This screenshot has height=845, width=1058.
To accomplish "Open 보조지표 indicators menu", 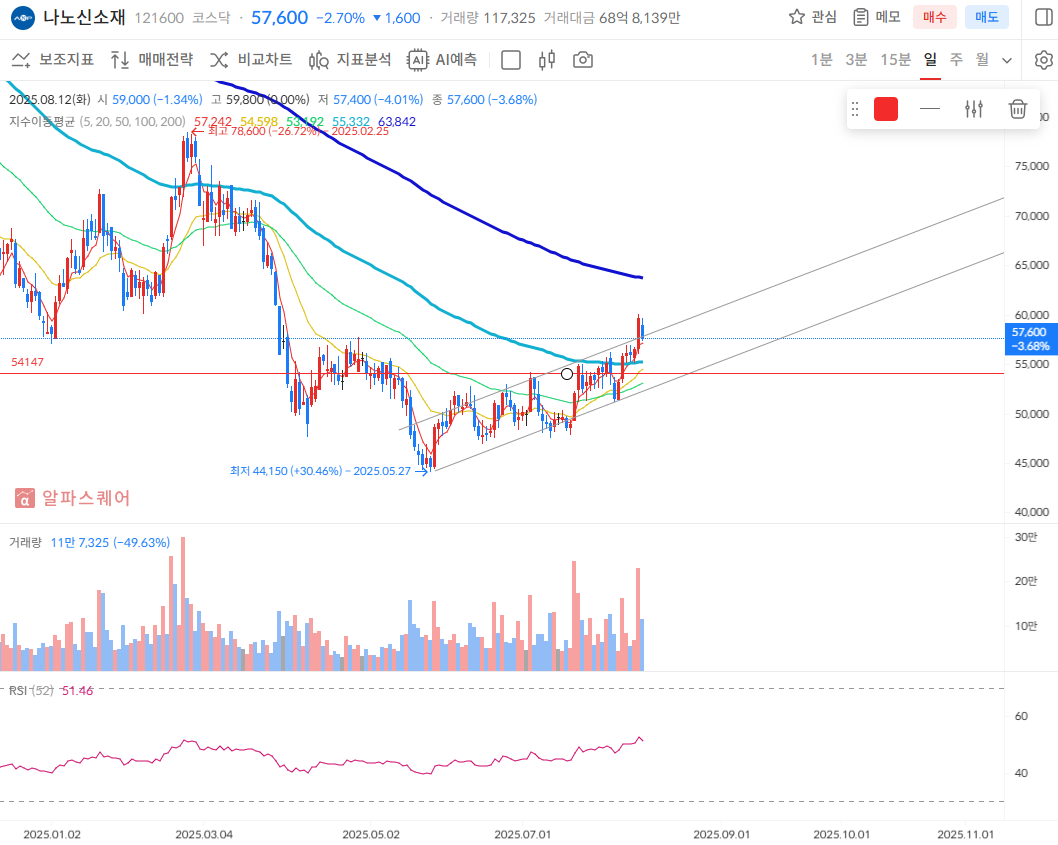I will click(53, 60).
